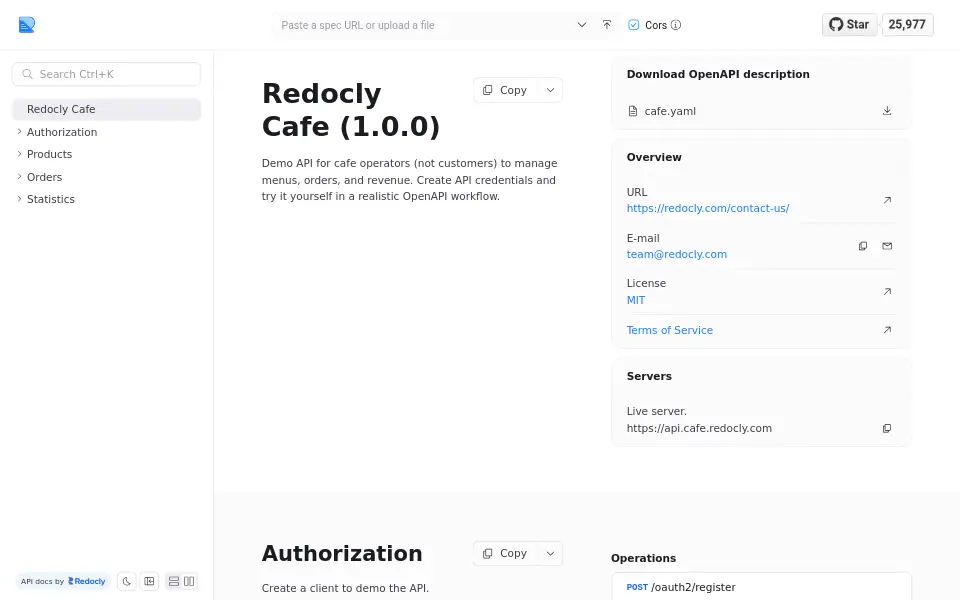The height and width of the screenshot is (600, 960).
Task: Click the cafe.yaml file name
Action: click(670, 111)
